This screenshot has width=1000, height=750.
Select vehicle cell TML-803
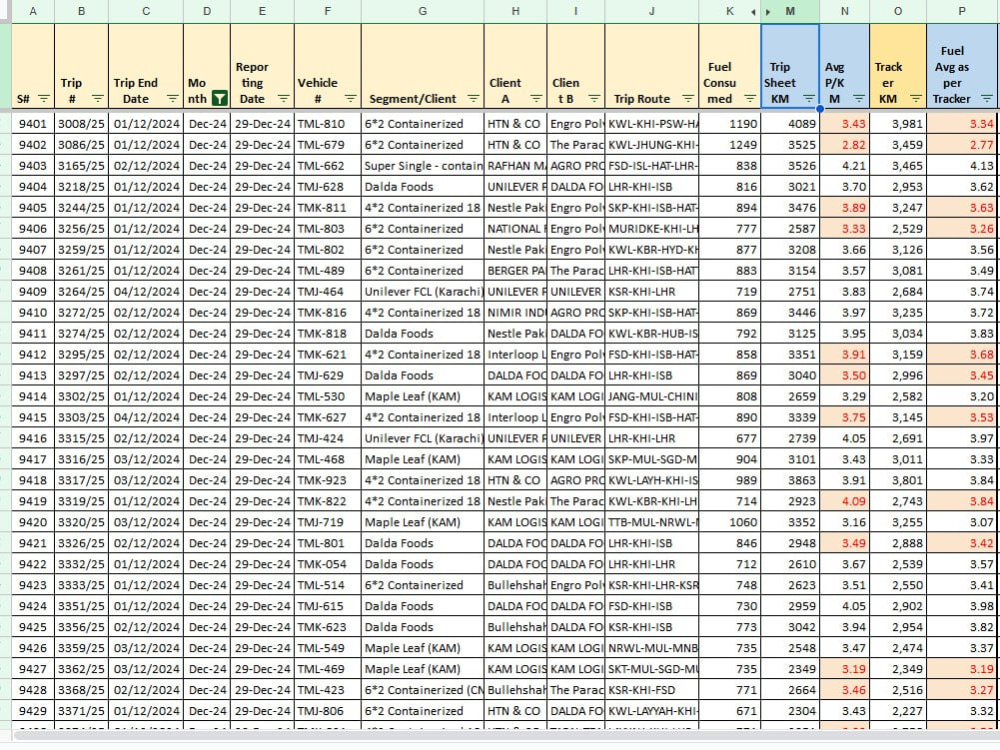click(x=328, y=229)
